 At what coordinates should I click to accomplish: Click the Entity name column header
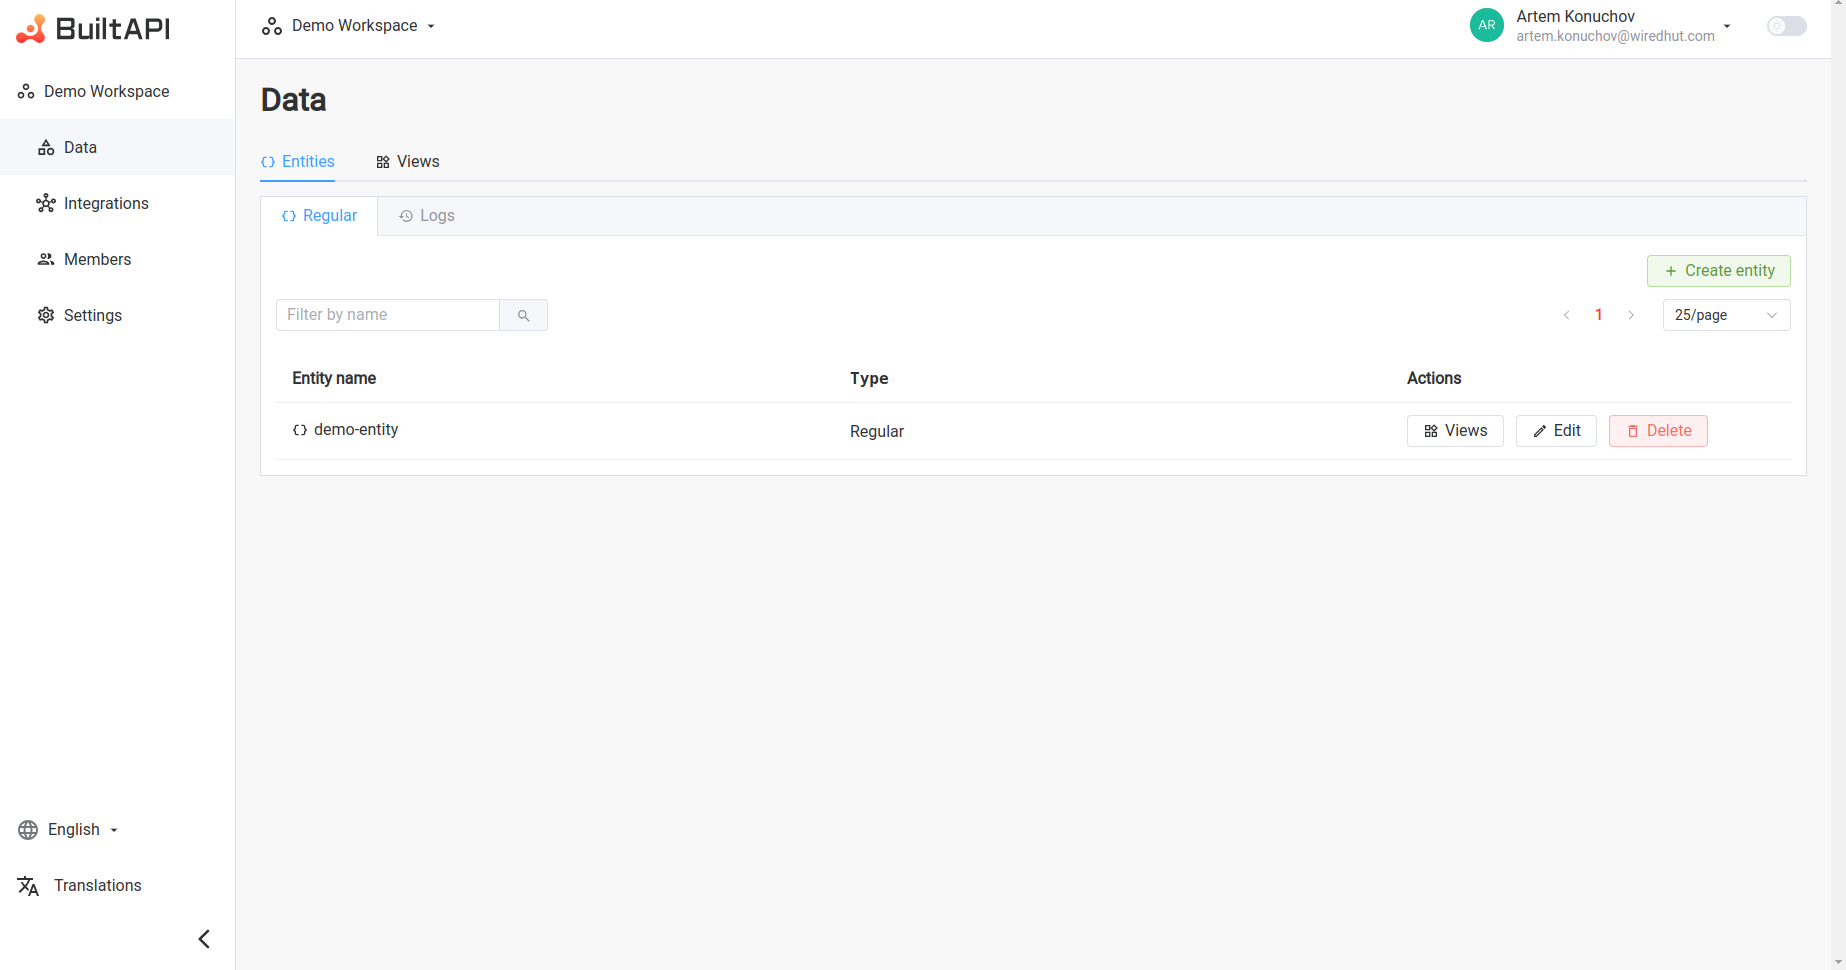click(334, 378)
